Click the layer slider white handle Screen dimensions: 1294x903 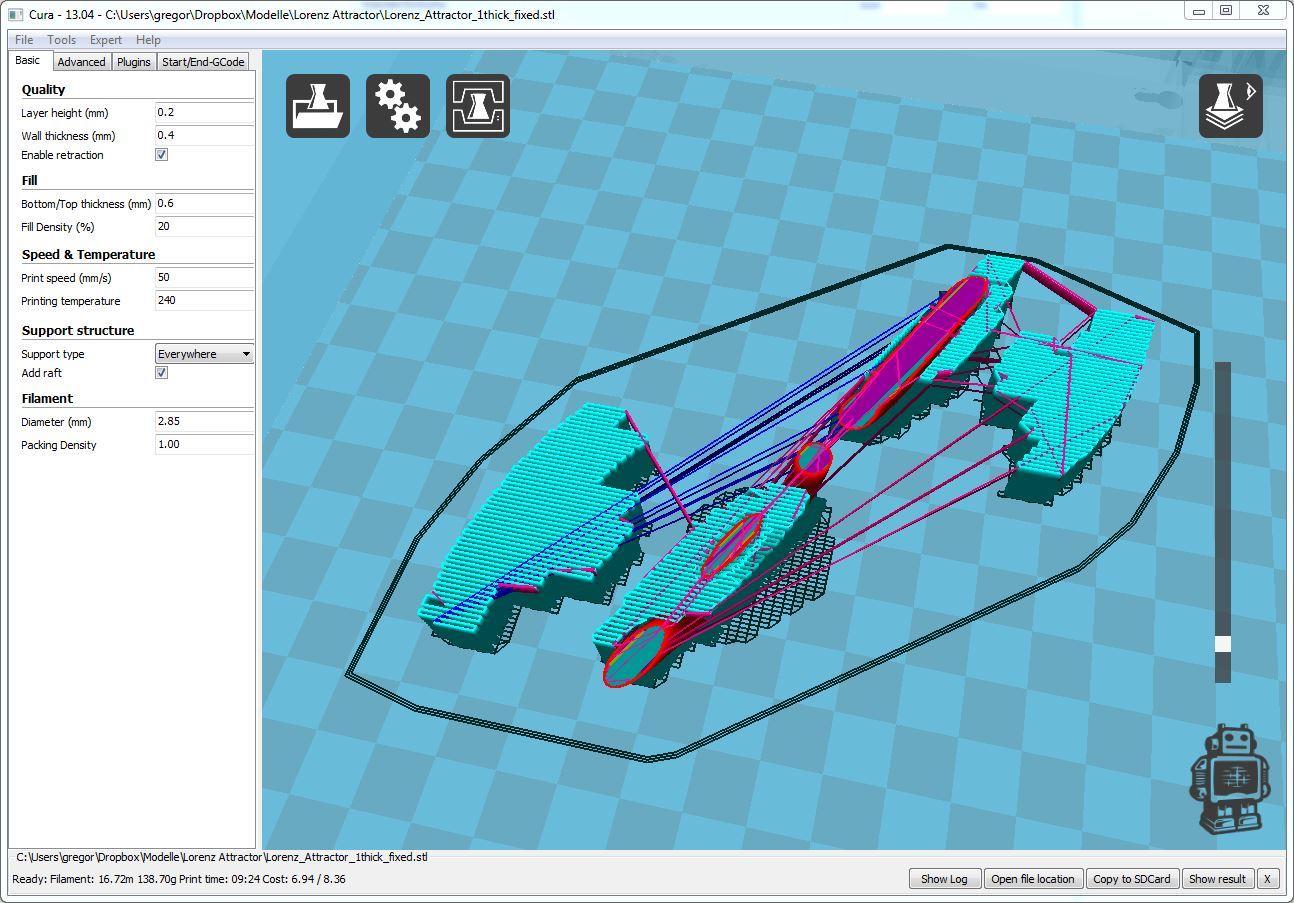coord(1223,643)
